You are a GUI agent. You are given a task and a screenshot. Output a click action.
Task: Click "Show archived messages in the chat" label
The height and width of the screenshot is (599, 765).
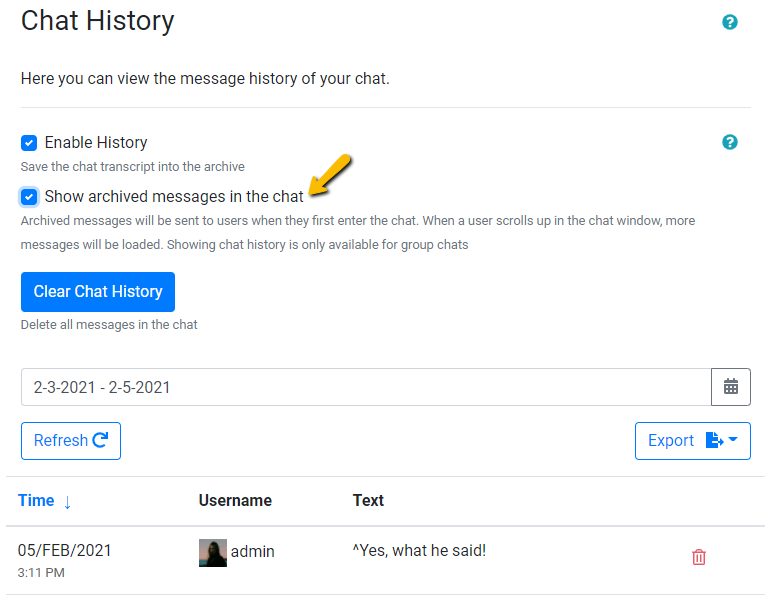pyautogui.click(x=174, y=196)
